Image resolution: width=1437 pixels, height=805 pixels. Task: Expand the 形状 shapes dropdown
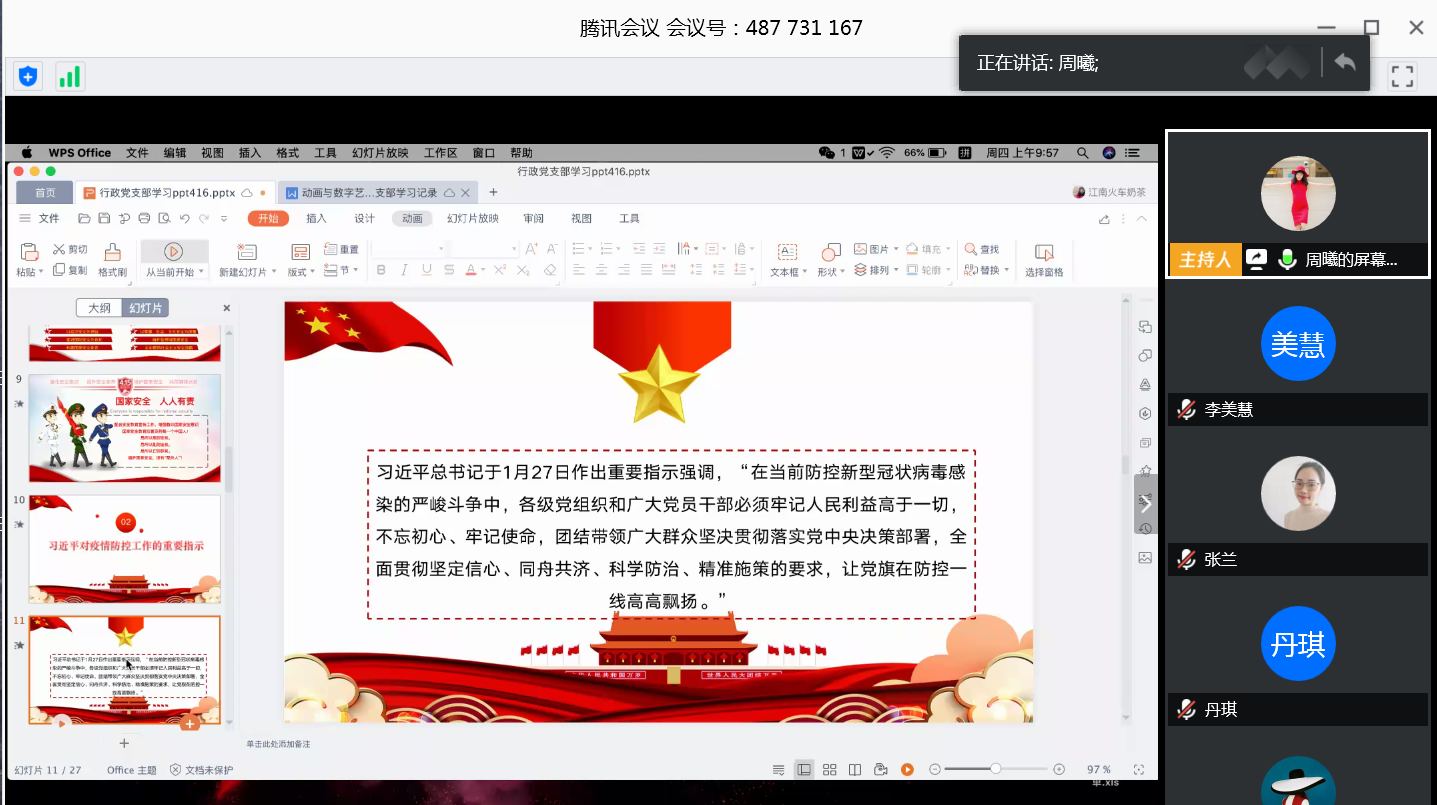pos(843,271)
